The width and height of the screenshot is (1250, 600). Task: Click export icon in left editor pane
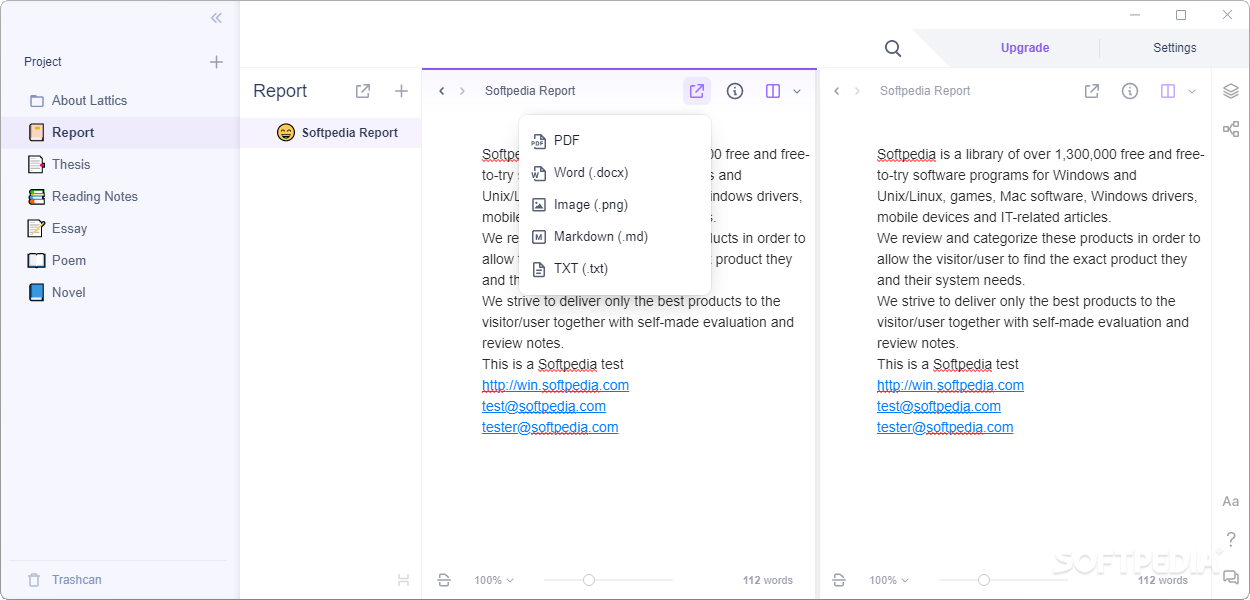click(697, 91)
